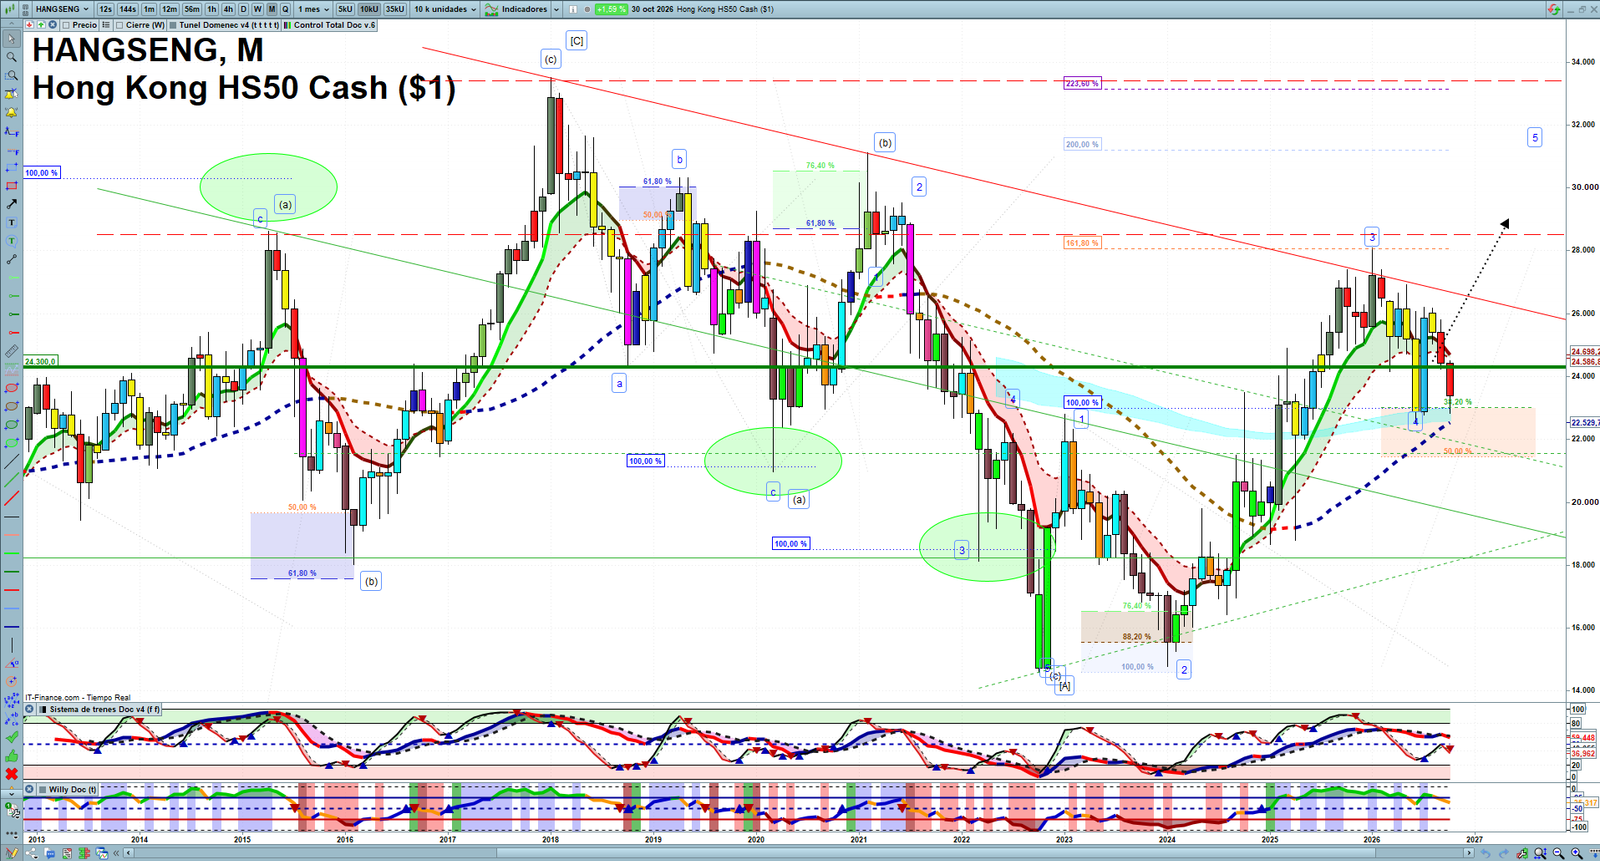Close the Willy Doc indicator panel
Screen dimensions: 1600x861
[29, 789]
